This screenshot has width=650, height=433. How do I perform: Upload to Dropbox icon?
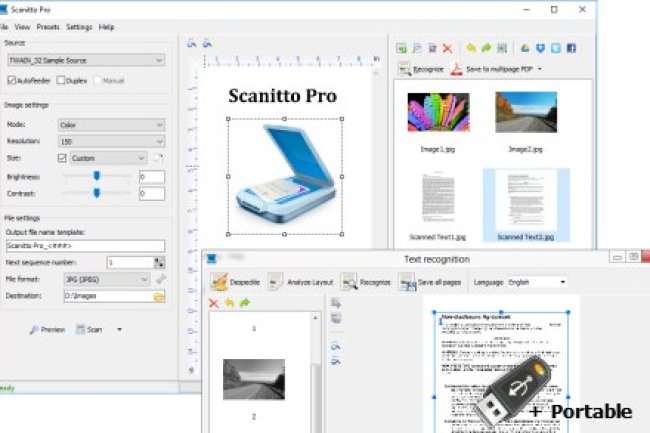540,48
